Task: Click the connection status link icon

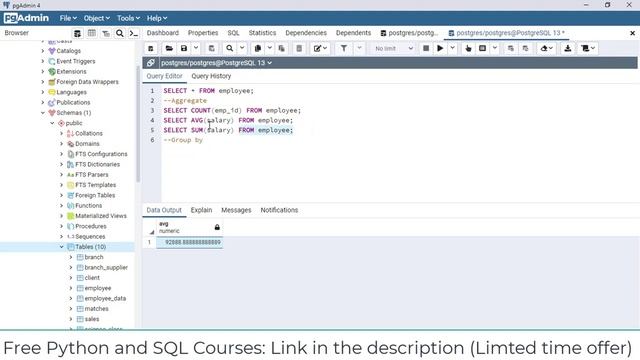Action: 151,63
